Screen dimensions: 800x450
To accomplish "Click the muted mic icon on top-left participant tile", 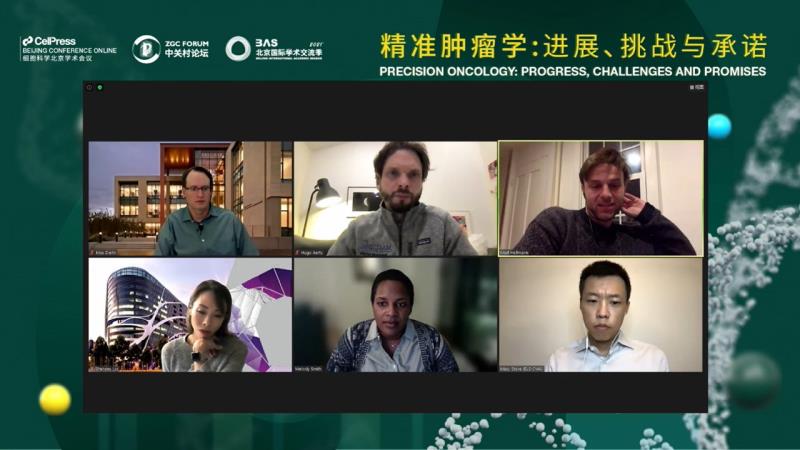I will [x=92, y=253].
